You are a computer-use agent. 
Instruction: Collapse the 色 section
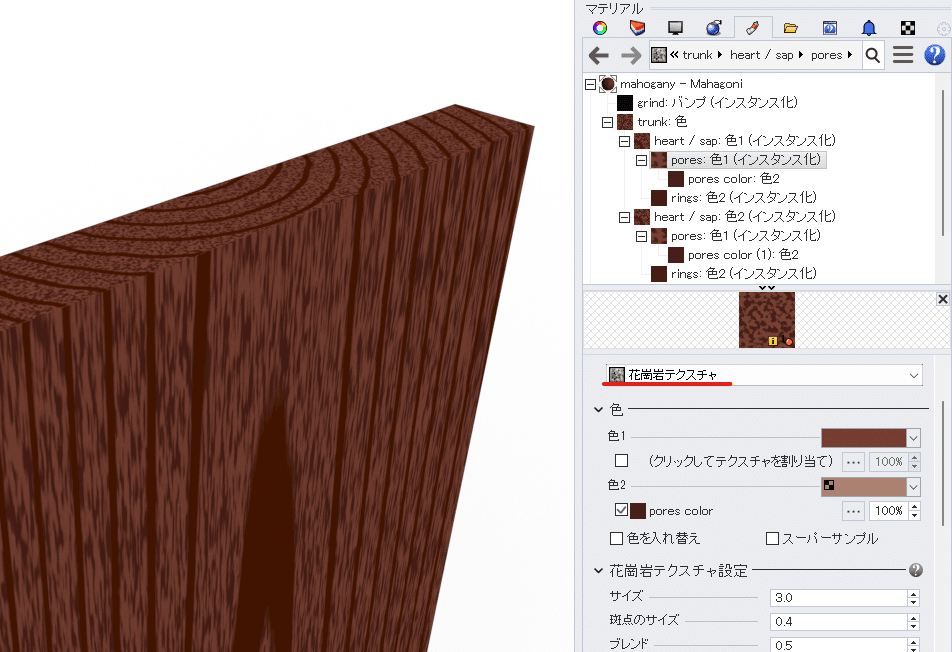pos(598,410)
